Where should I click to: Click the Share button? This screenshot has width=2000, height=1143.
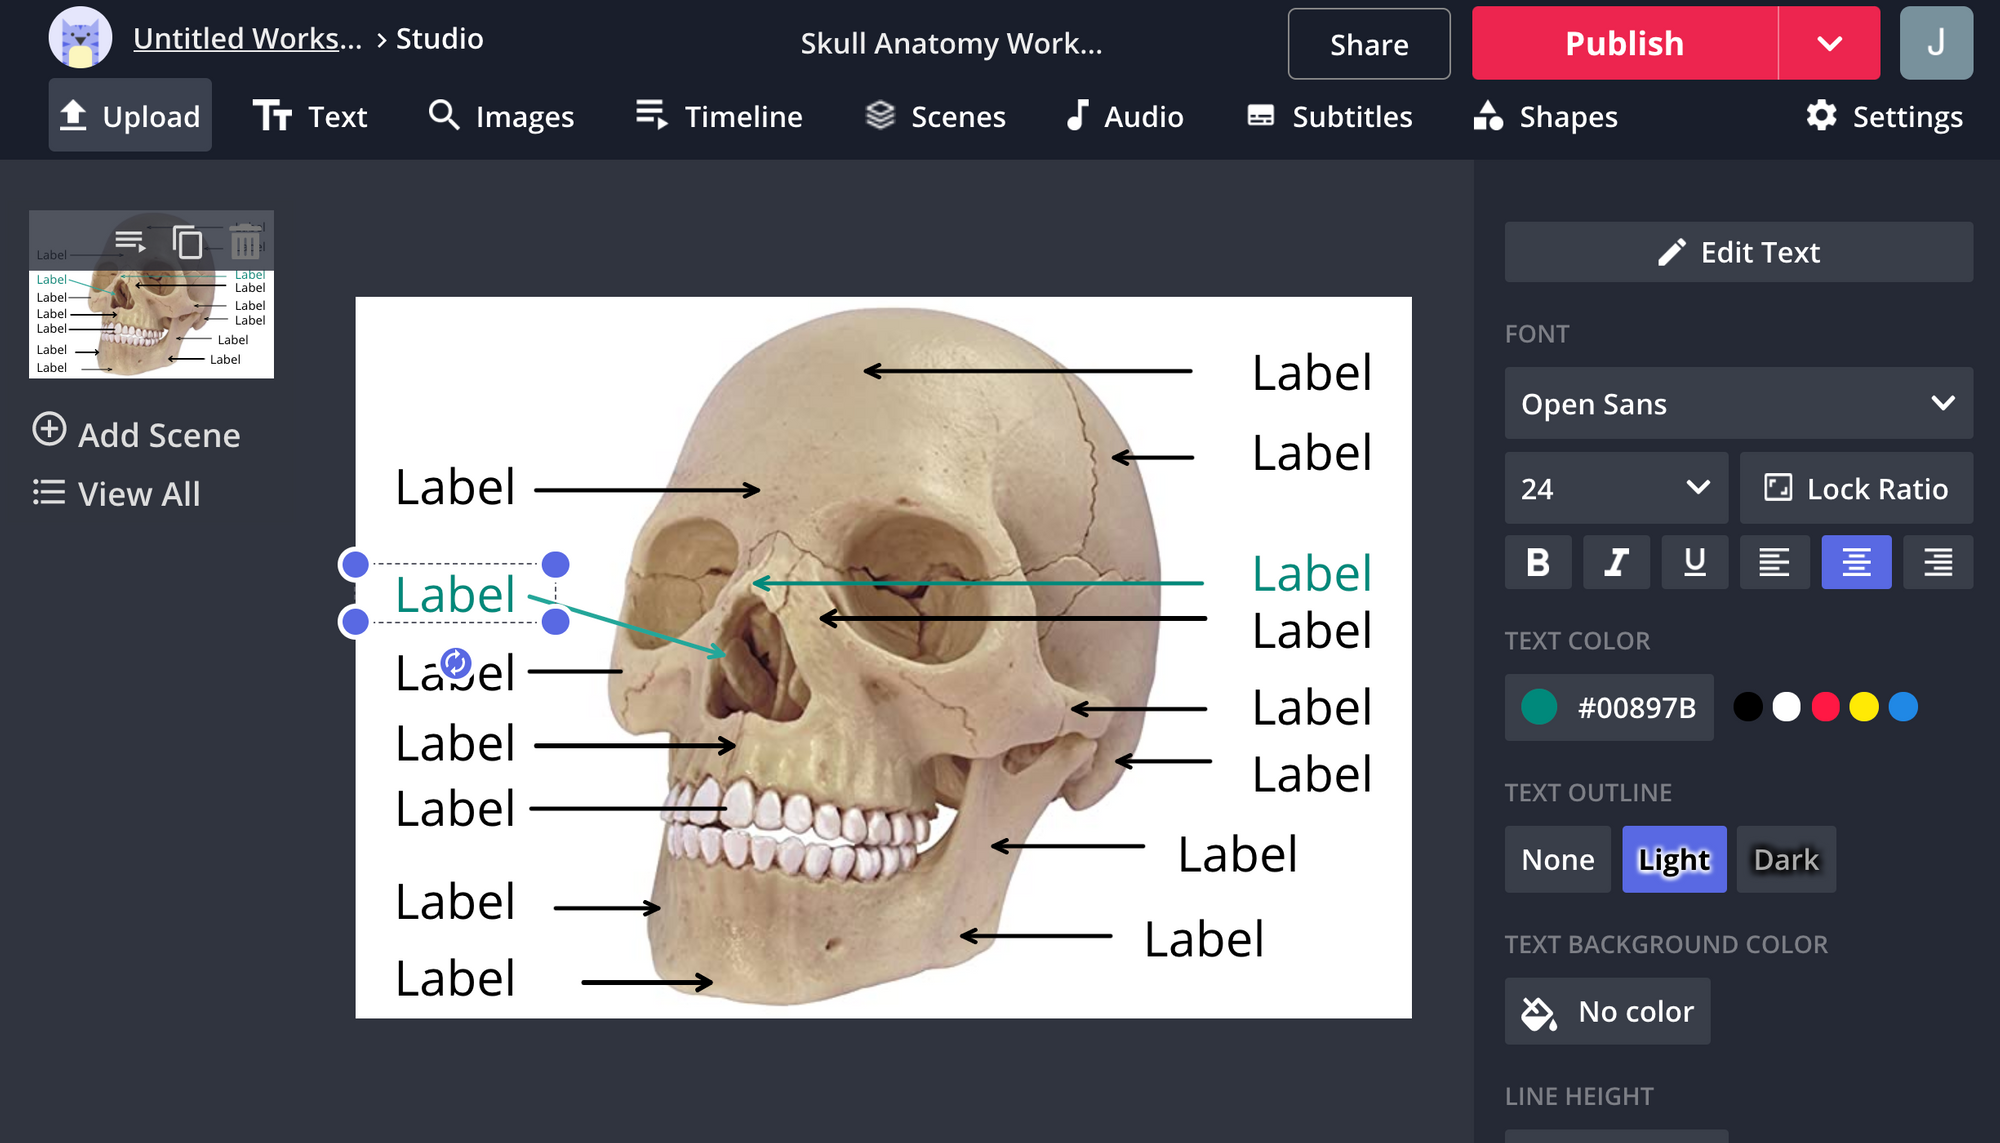[1368, 44]
